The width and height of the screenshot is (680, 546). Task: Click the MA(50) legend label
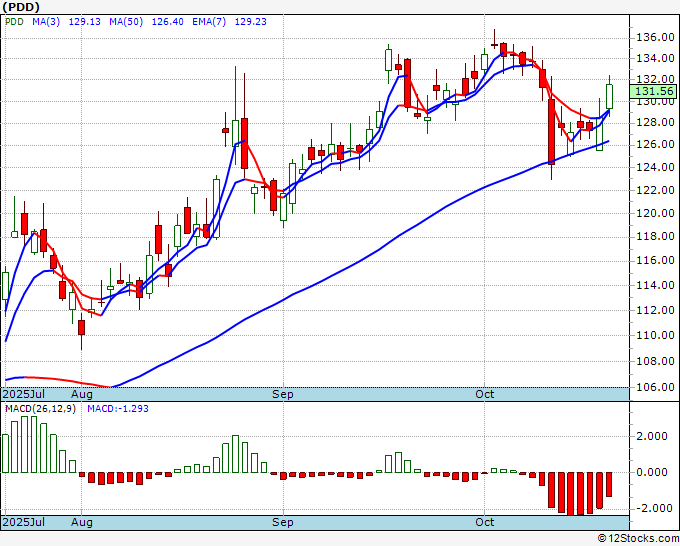(x=126, y=22)
